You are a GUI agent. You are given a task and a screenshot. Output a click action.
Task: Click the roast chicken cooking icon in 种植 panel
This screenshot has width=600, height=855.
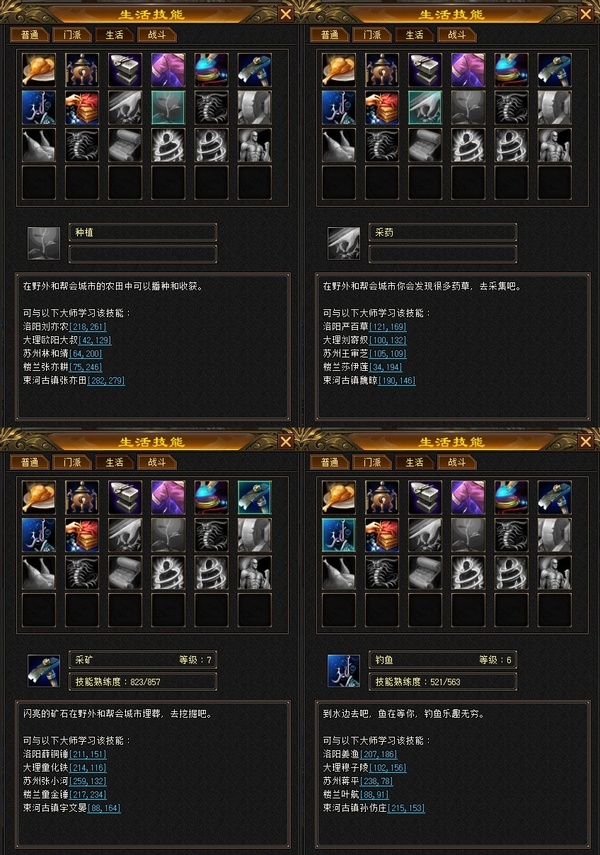[39, 70]
